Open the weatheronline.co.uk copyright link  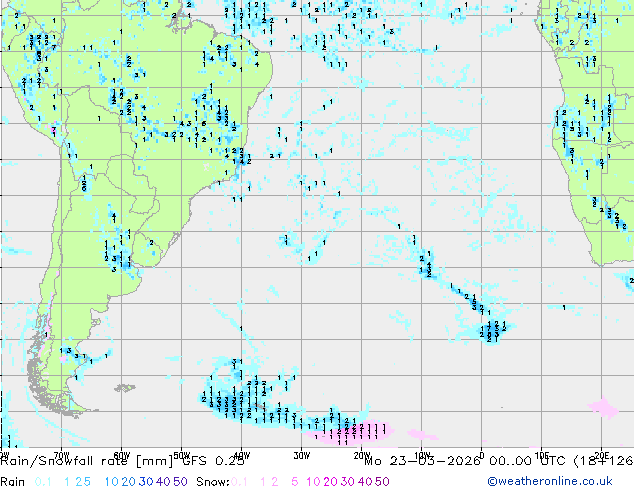[550, 482]
